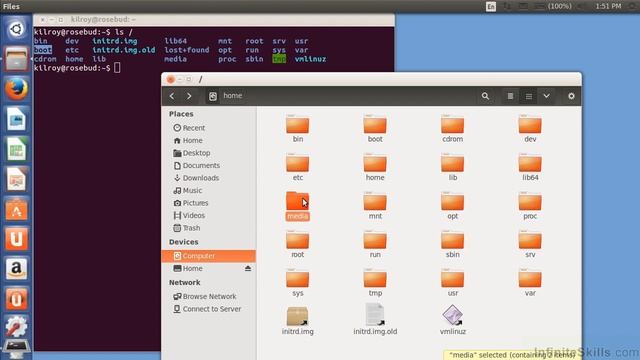The height and width of the screenshot is (360, 640).
Task: Launch Firefox from launcher
Action: [16, 89]
